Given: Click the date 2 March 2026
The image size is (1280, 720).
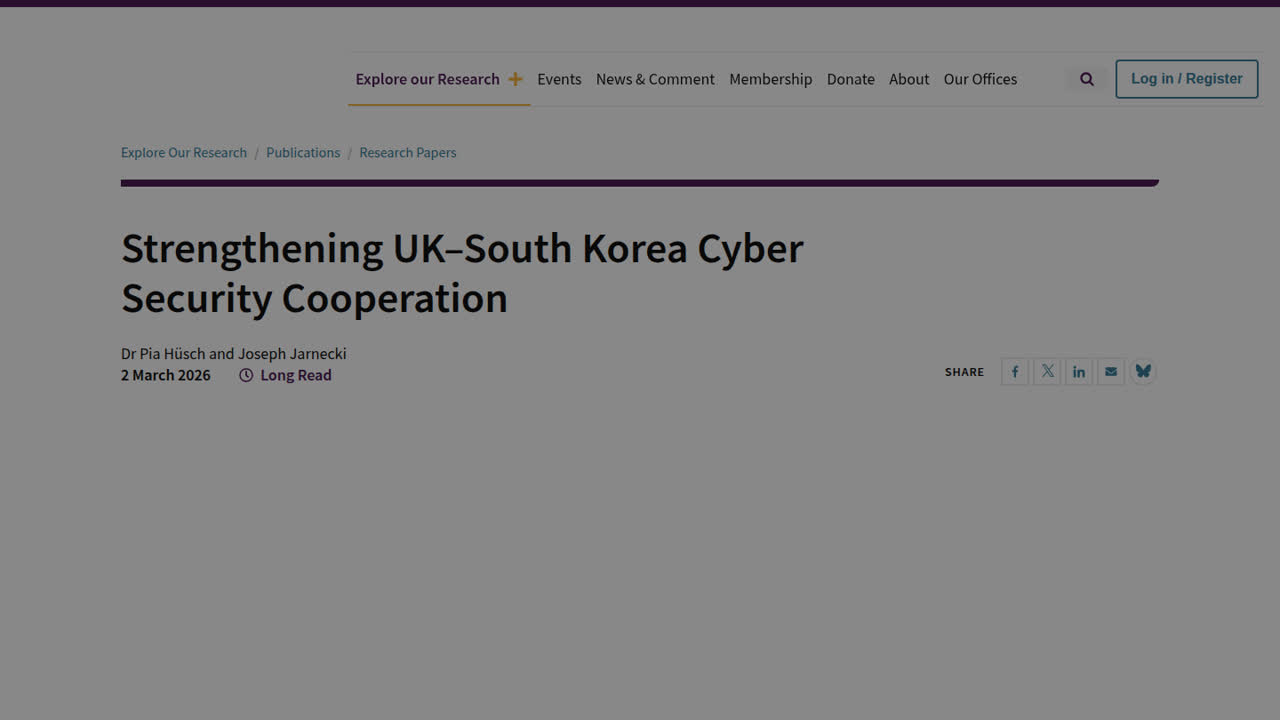Looking at the screenshot, I should tap(166, 375).
